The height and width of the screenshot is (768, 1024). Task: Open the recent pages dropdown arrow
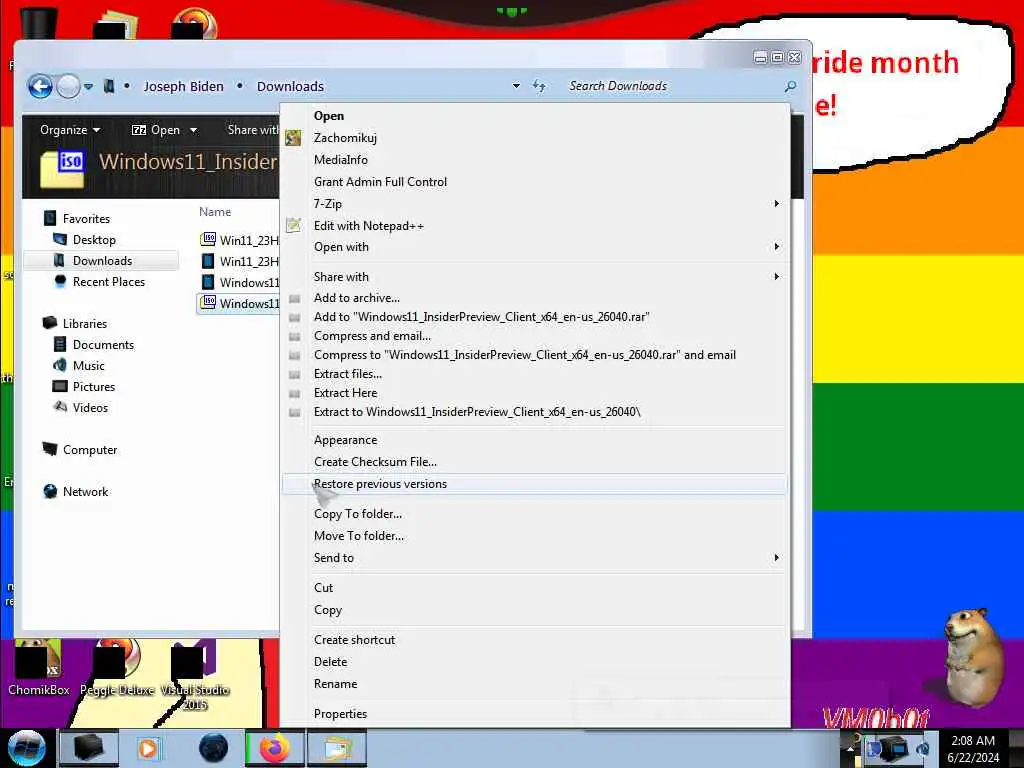pyautogui.click(x=88, y=86)
